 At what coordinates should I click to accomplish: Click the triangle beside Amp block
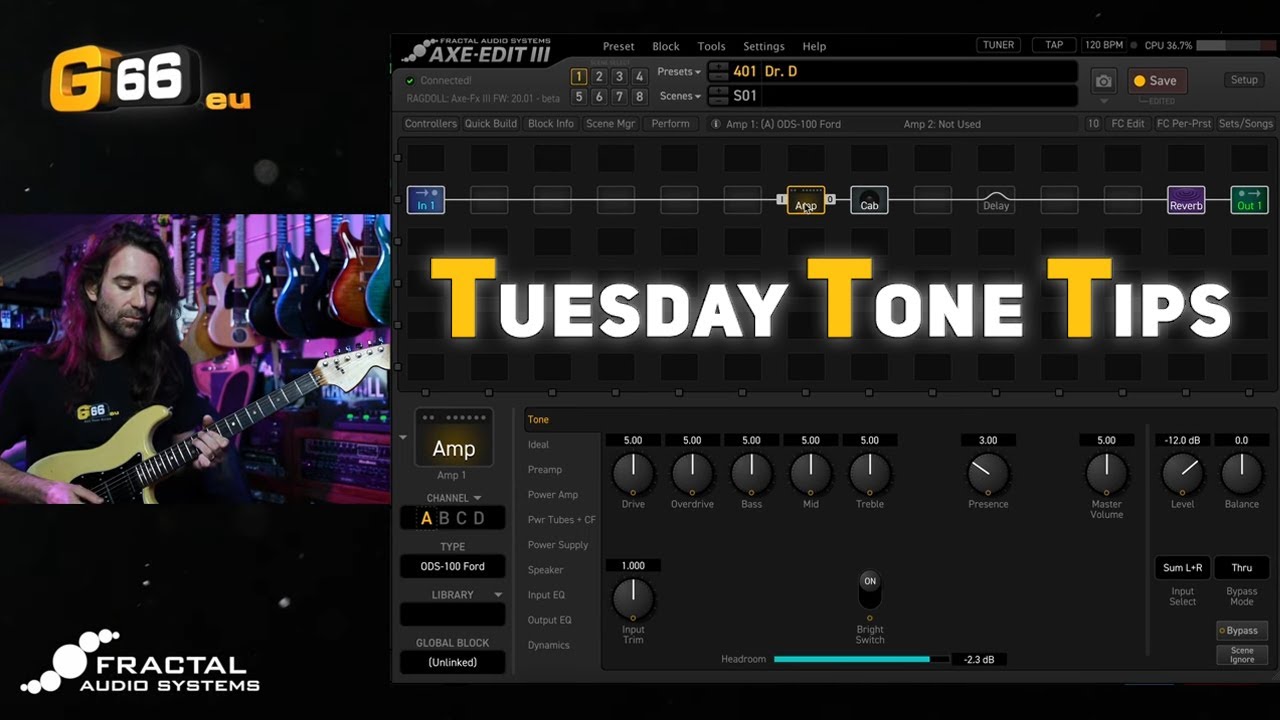[x=403, y=437]
